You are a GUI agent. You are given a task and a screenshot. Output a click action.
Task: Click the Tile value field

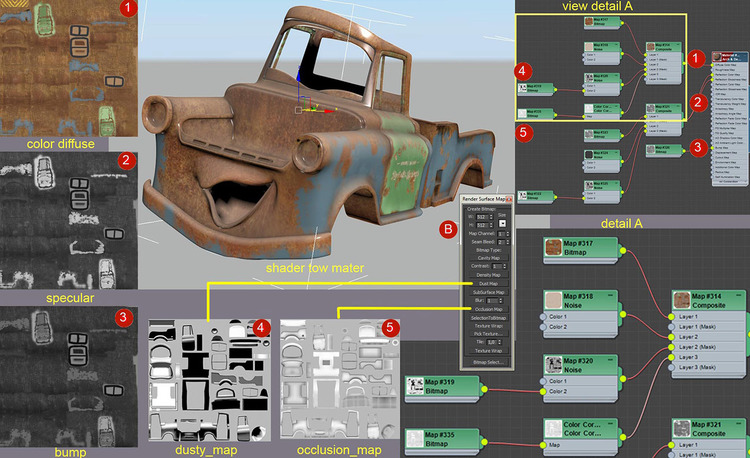pos(492,342)
